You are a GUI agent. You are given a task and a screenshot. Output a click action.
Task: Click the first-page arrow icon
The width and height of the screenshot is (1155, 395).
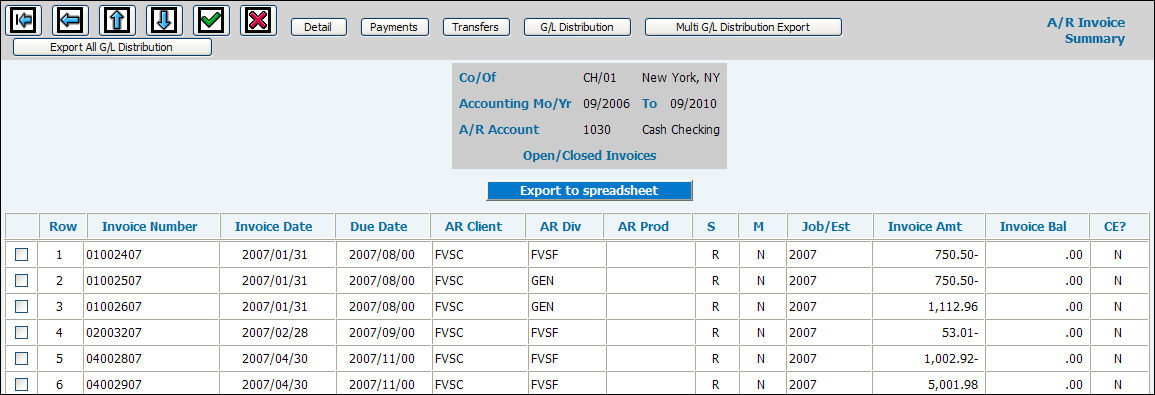click(23, 20)
